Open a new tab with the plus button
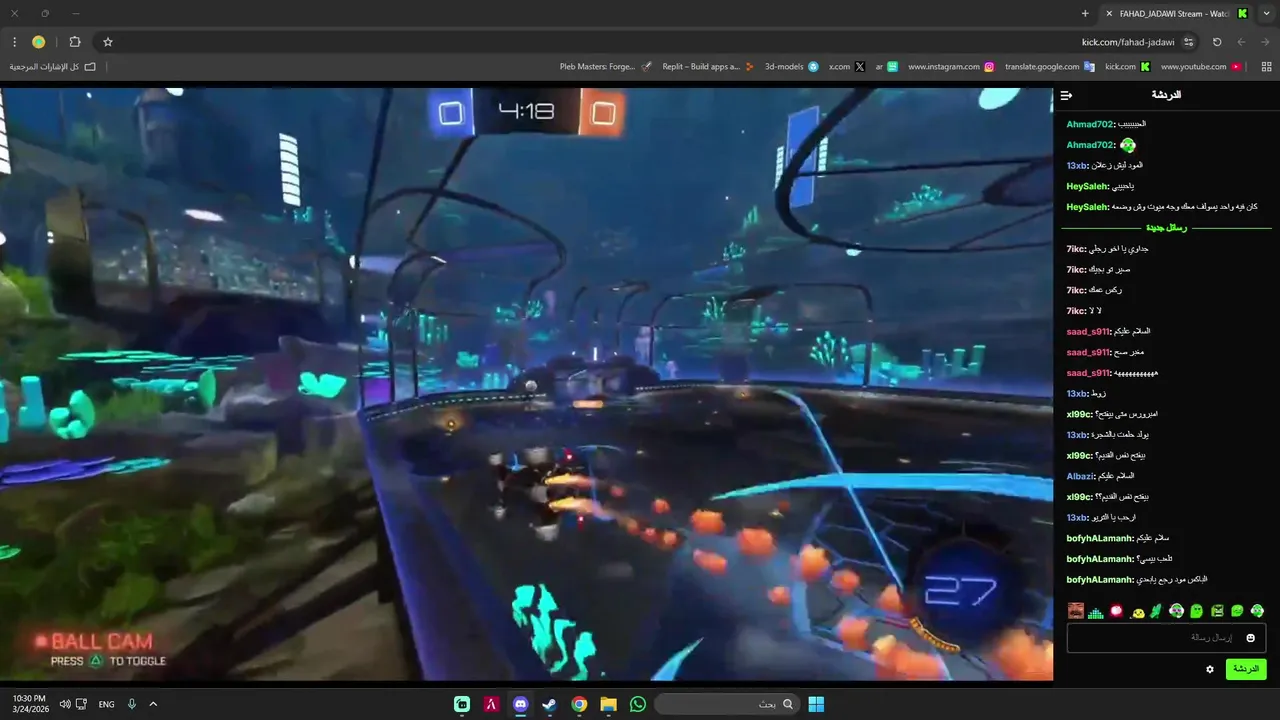Screen dimensions: 1280x720 coord(1085,14)
